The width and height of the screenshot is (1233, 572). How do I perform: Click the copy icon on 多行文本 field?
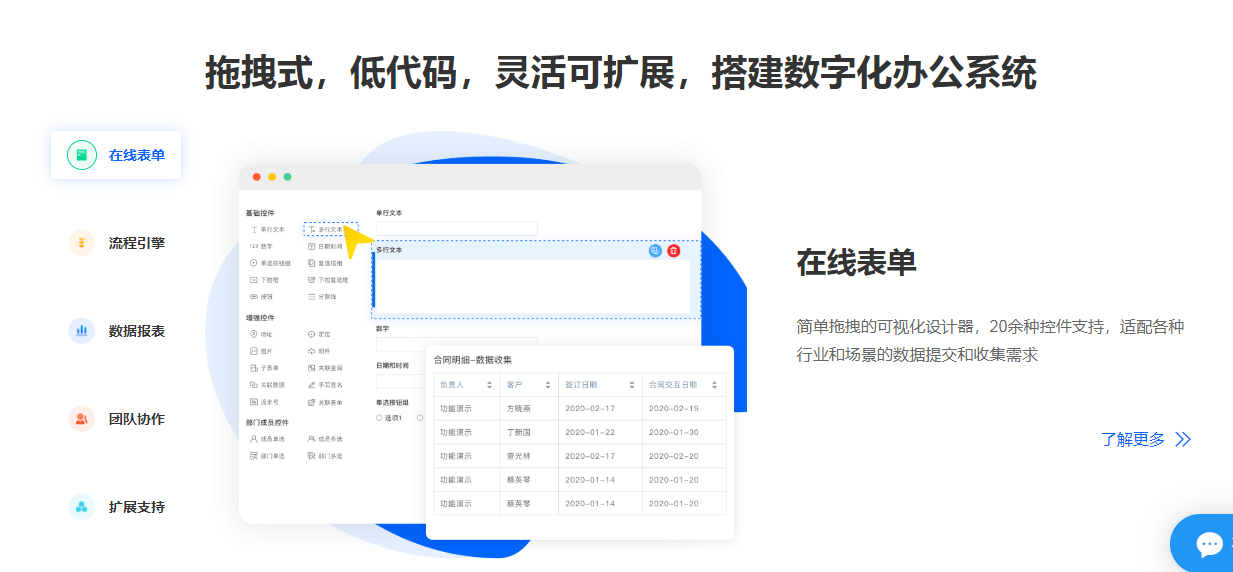point(655,251)
